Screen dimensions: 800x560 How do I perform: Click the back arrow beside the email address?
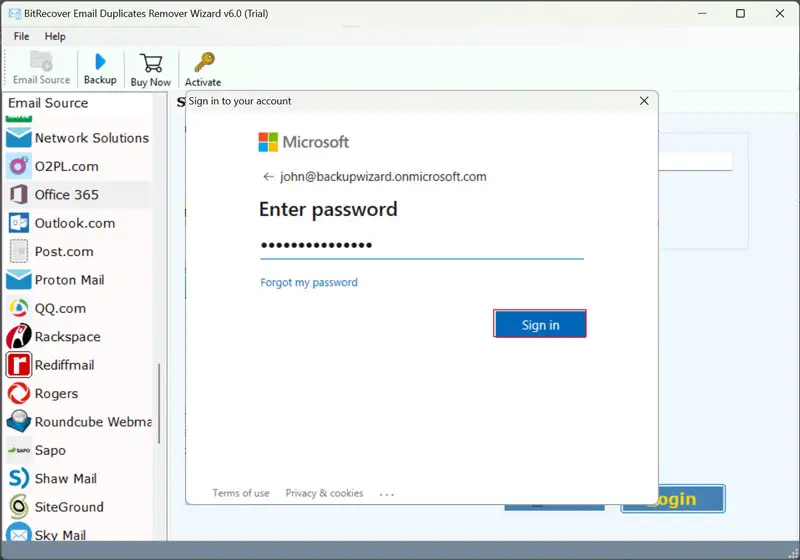tap(267, 177)
